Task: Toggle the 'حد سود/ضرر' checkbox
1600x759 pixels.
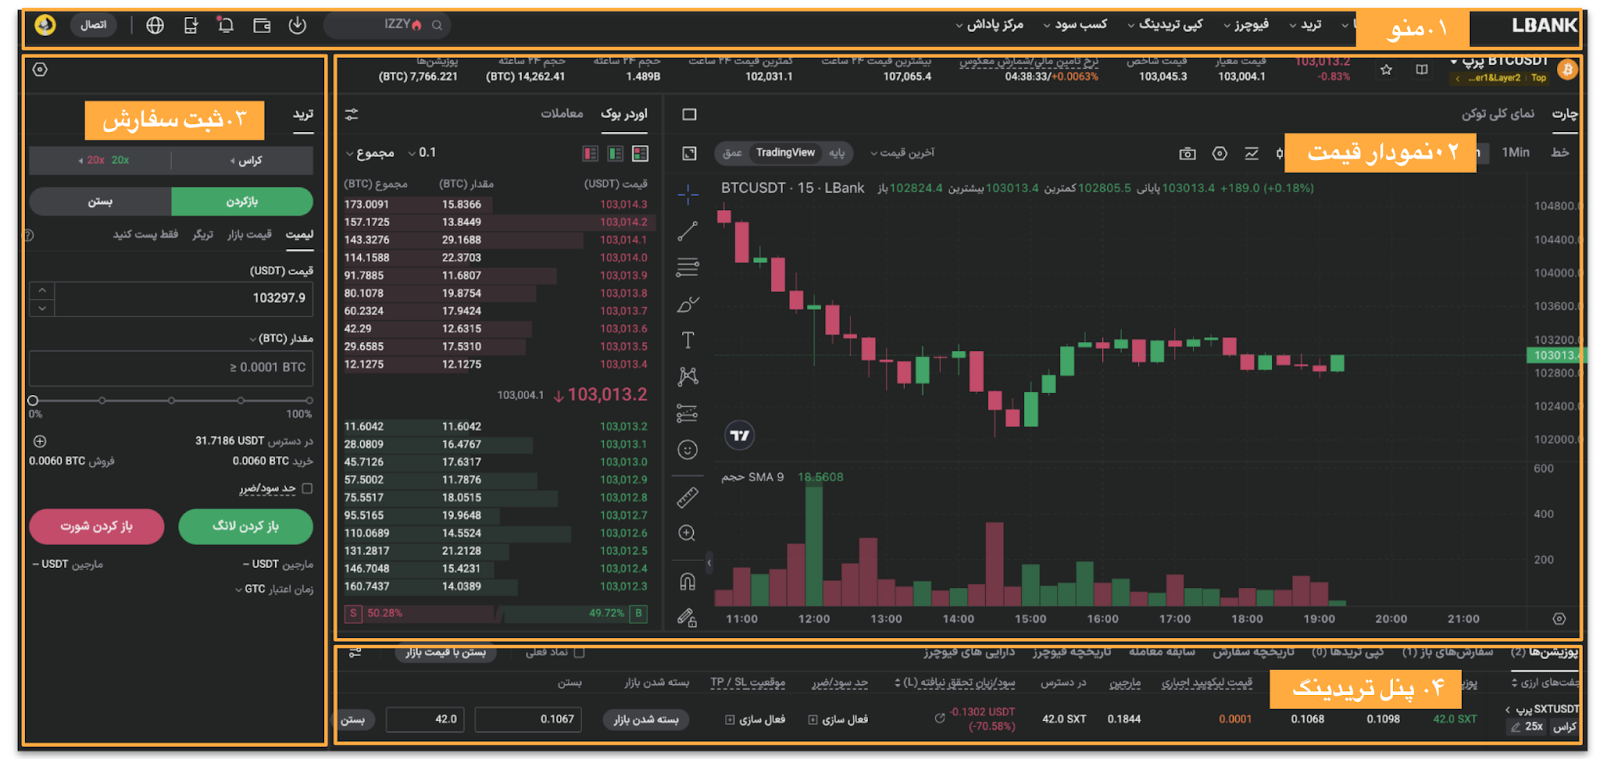Action: (x=307, y=489)
